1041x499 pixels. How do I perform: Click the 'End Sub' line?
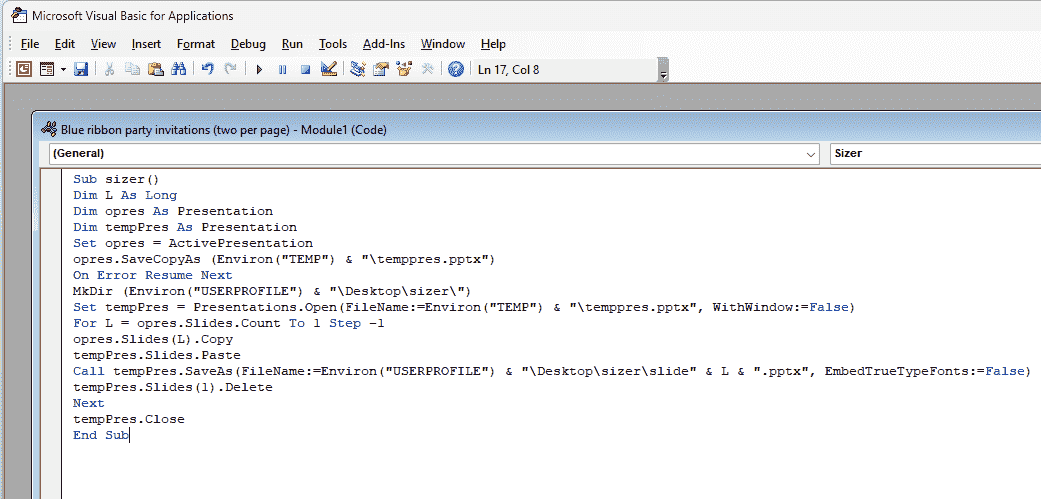[101, 435]
